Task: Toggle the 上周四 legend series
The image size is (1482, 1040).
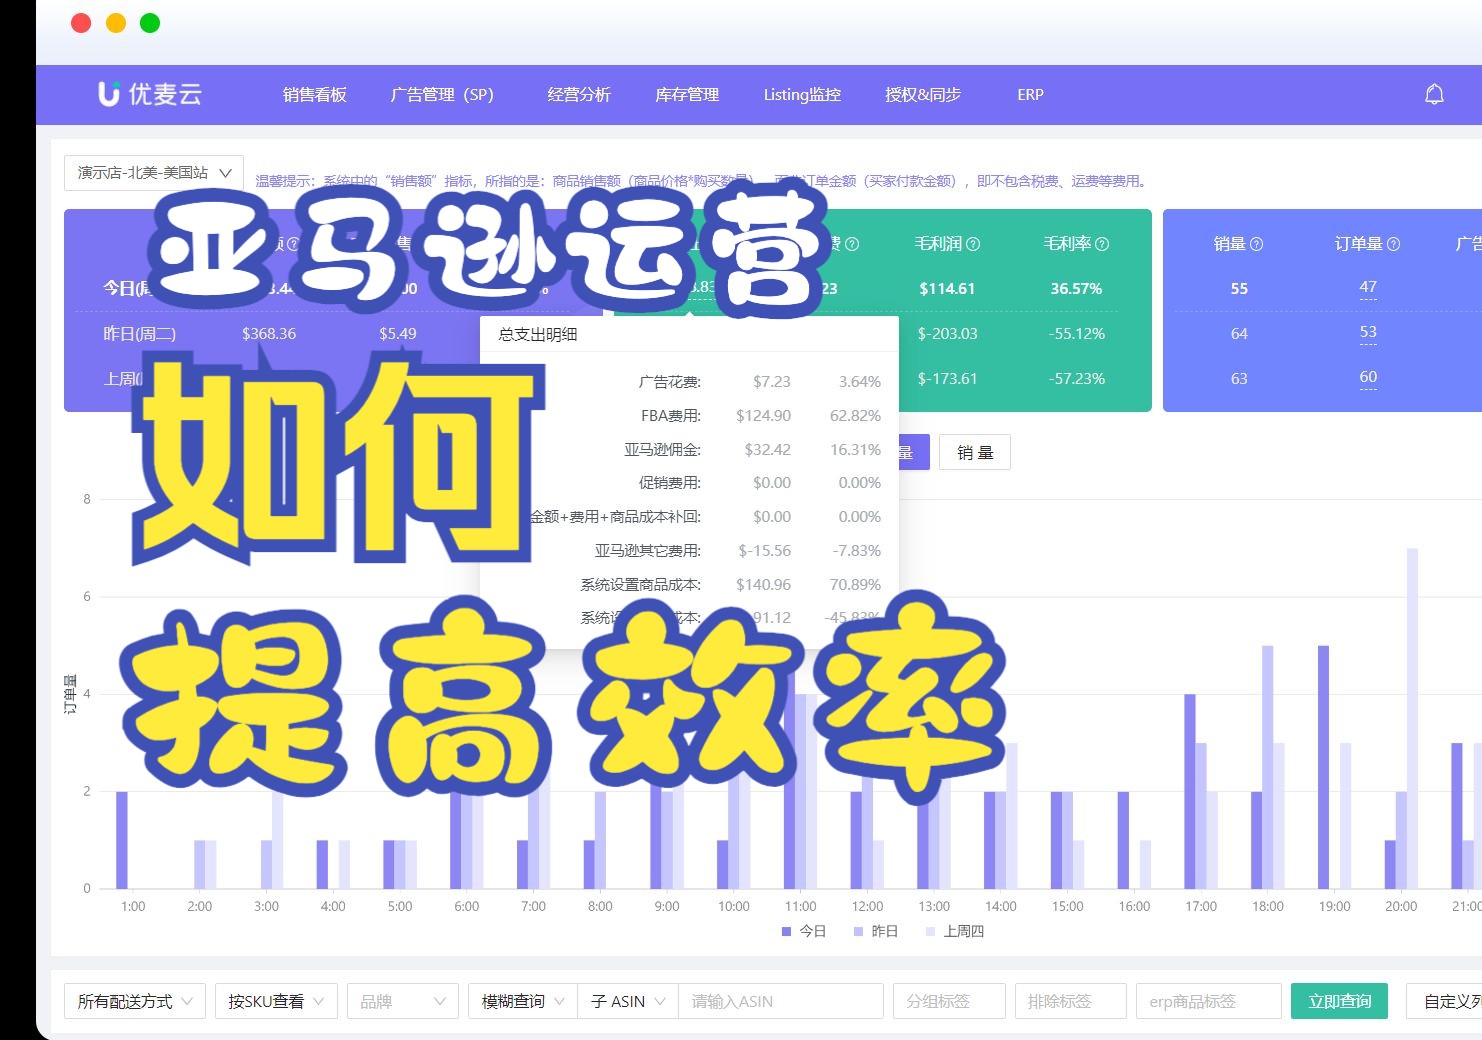Action: coord(955,931)
